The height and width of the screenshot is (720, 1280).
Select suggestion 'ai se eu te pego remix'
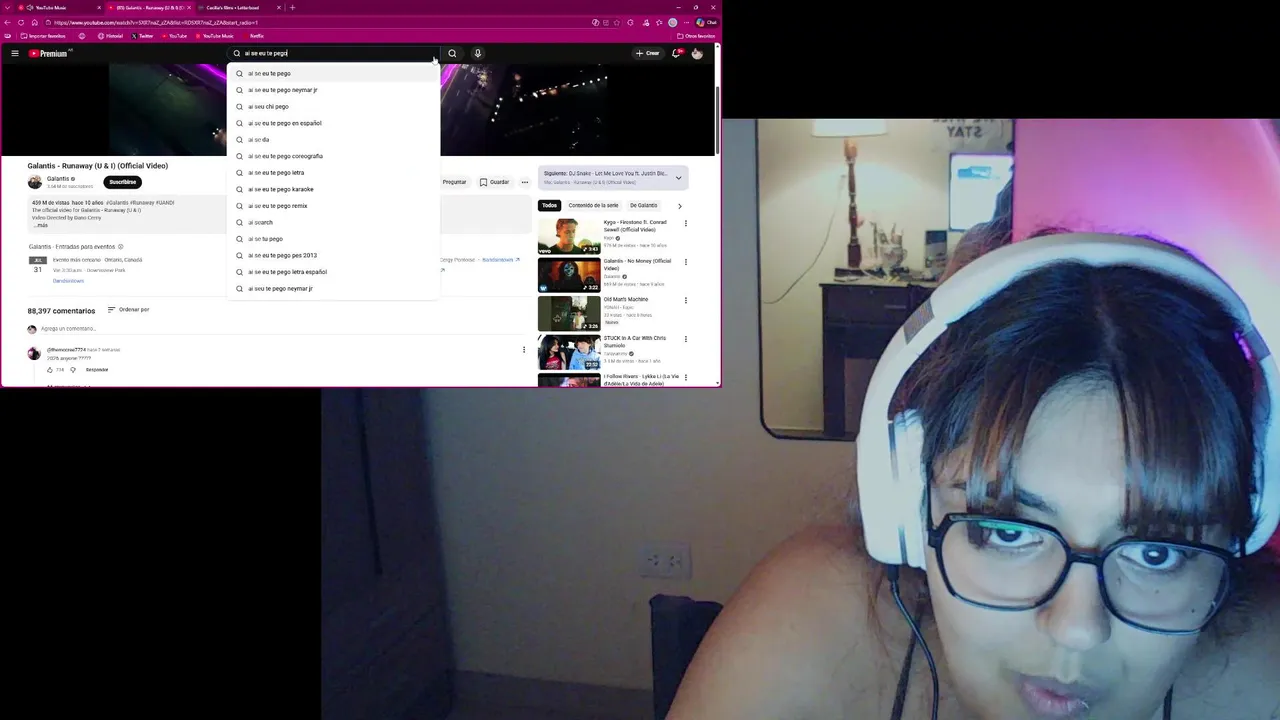(x=333, y=206)
